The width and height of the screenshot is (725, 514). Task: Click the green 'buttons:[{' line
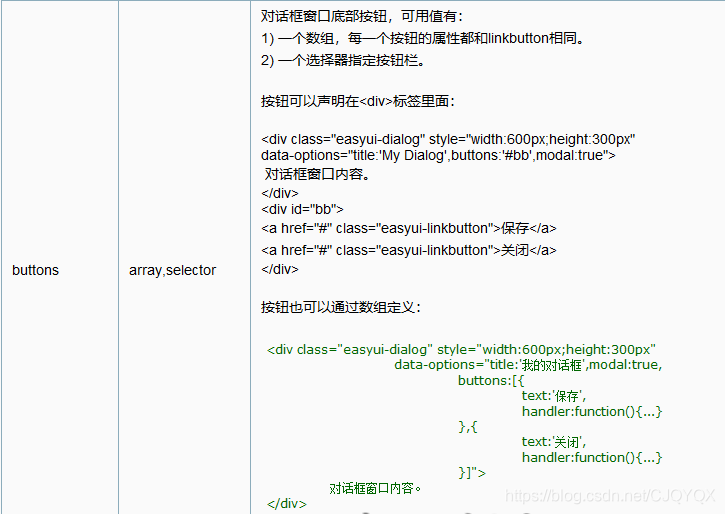[x=491, y=380]
